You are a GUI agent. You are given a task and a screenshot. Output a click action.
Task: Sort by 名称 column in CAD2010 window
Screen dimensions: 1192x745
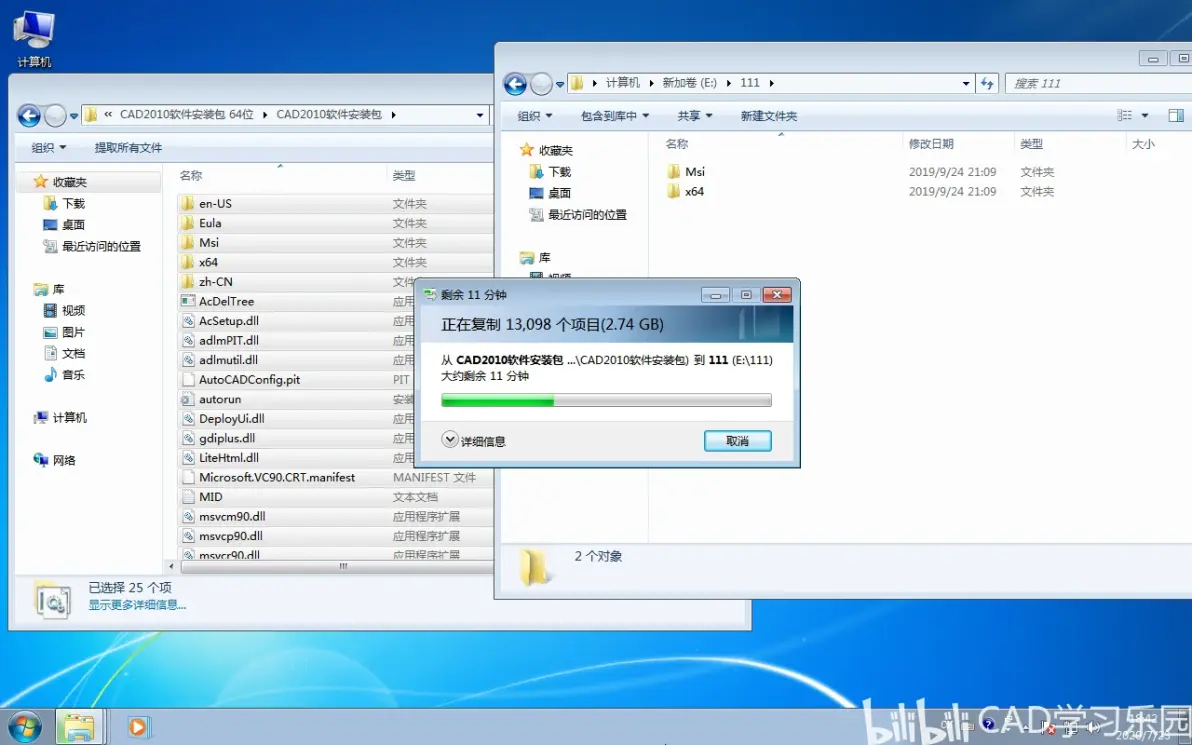[280, 176]
